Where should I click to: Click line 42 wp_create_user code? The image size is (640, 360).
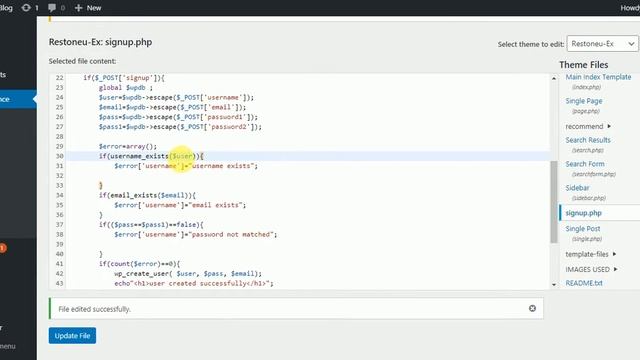coord(188,274)
